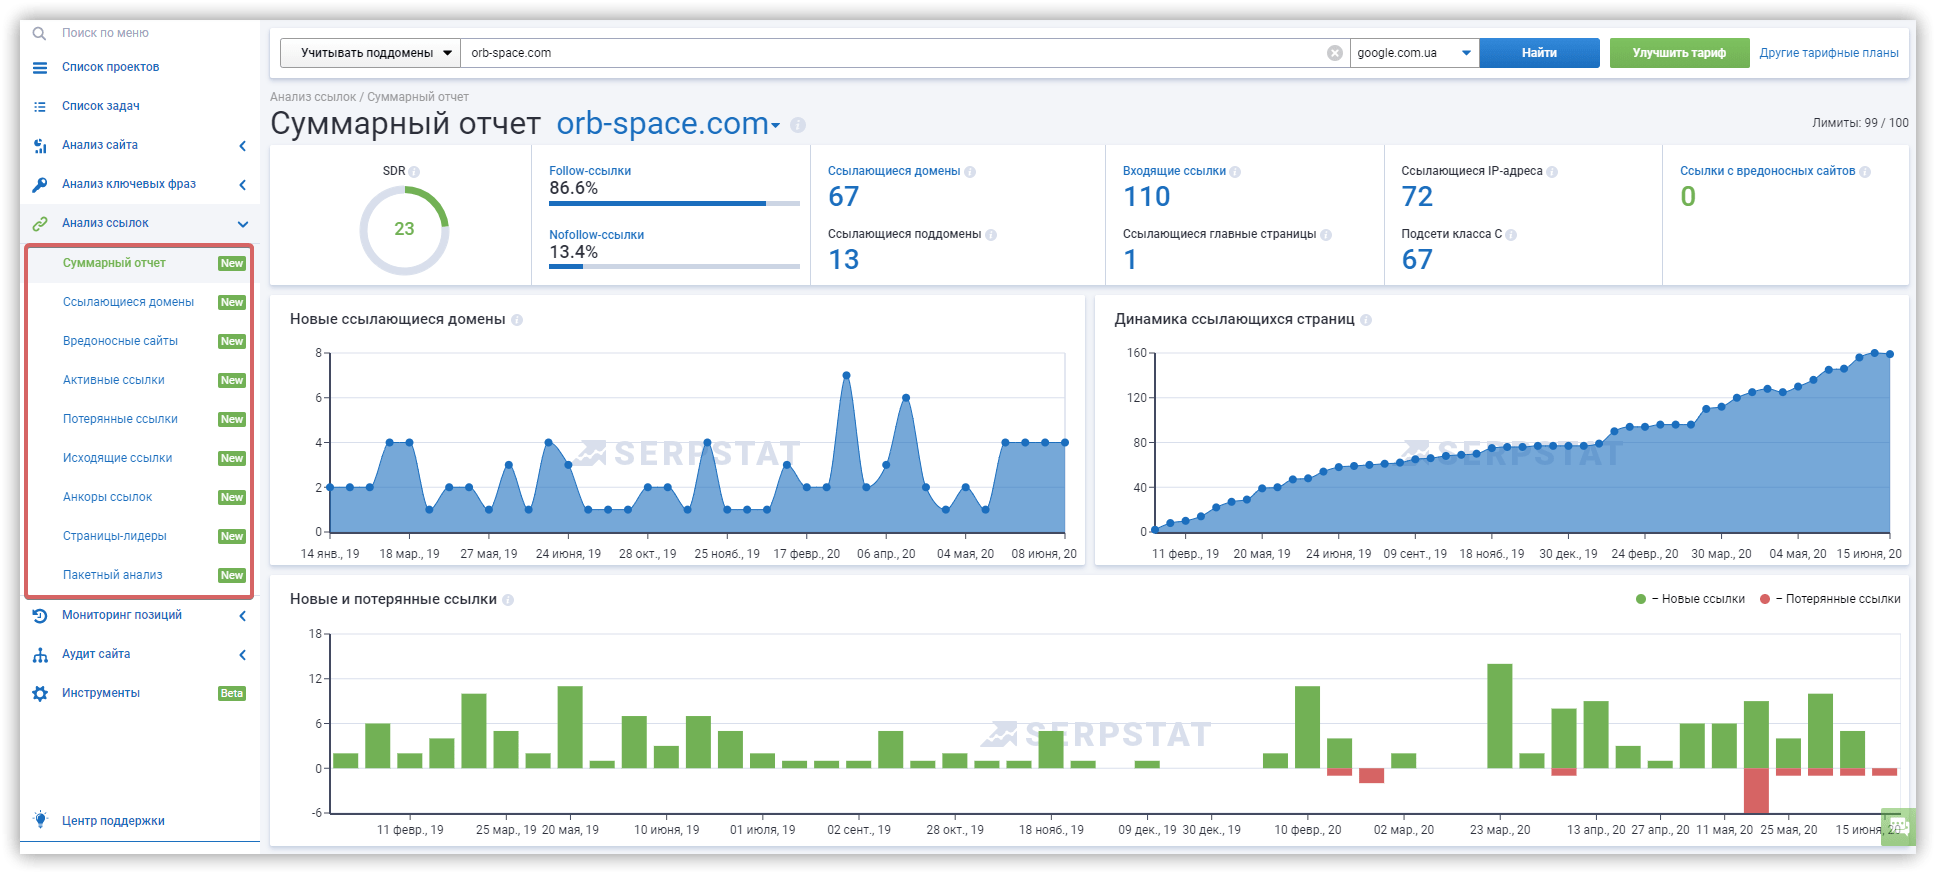Open the chat widget icon at bottom right
The width and height of the screenshot is (1936, 874).
pyautogui.click(x=1898, y=827)
